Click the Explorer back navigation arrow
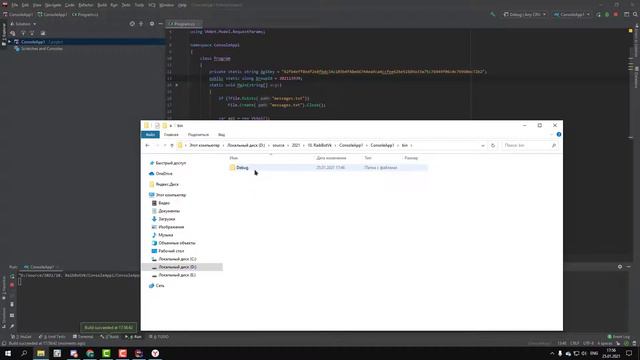Screen dimensions: 640x360 point(147,145)
